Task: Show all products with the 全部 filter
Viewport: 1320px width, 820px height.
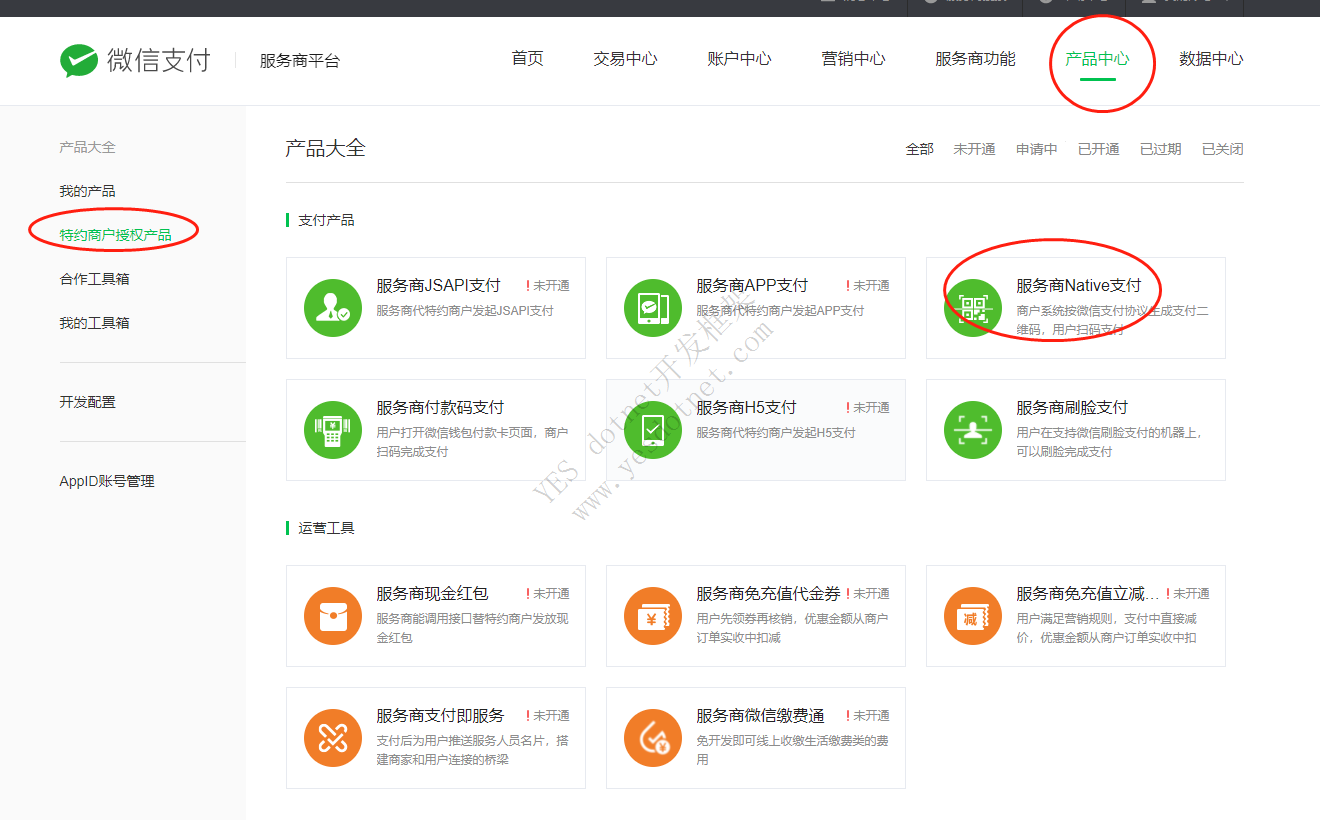Action: coord(920,149)
